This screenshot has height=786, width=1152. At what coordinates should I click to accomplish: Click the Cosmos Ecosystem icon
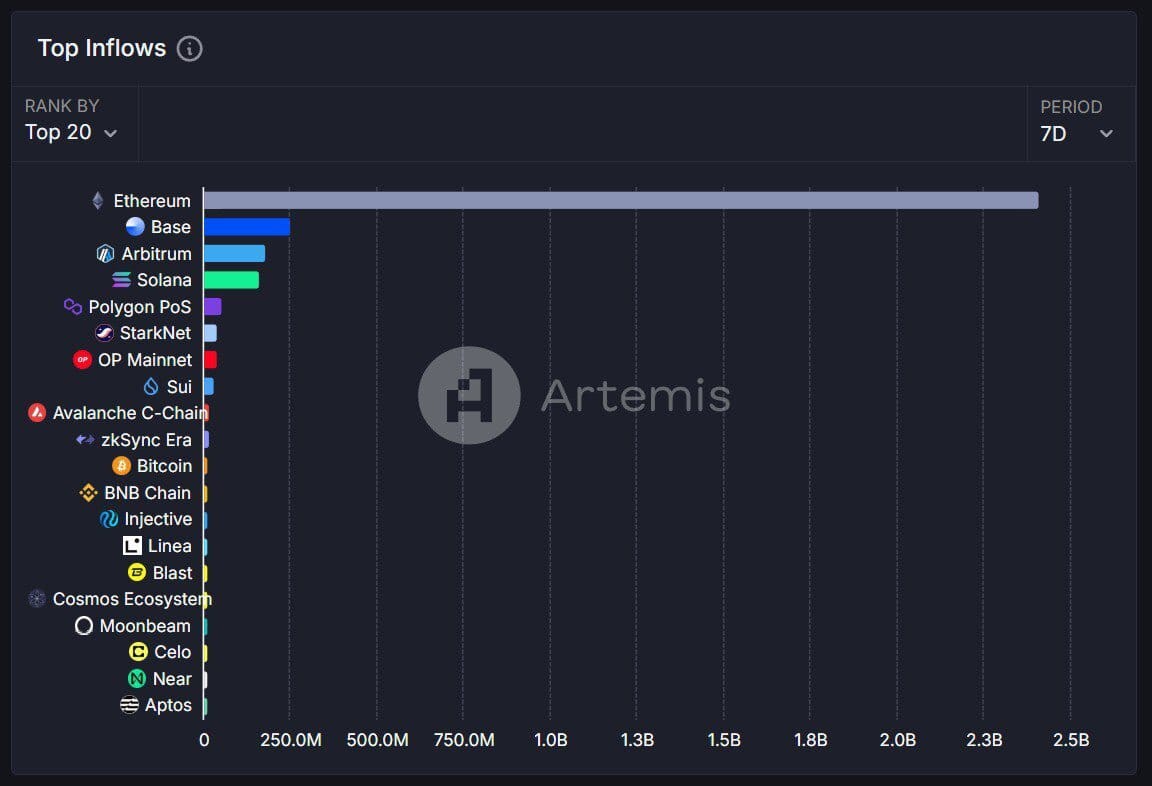coord(37,599)
